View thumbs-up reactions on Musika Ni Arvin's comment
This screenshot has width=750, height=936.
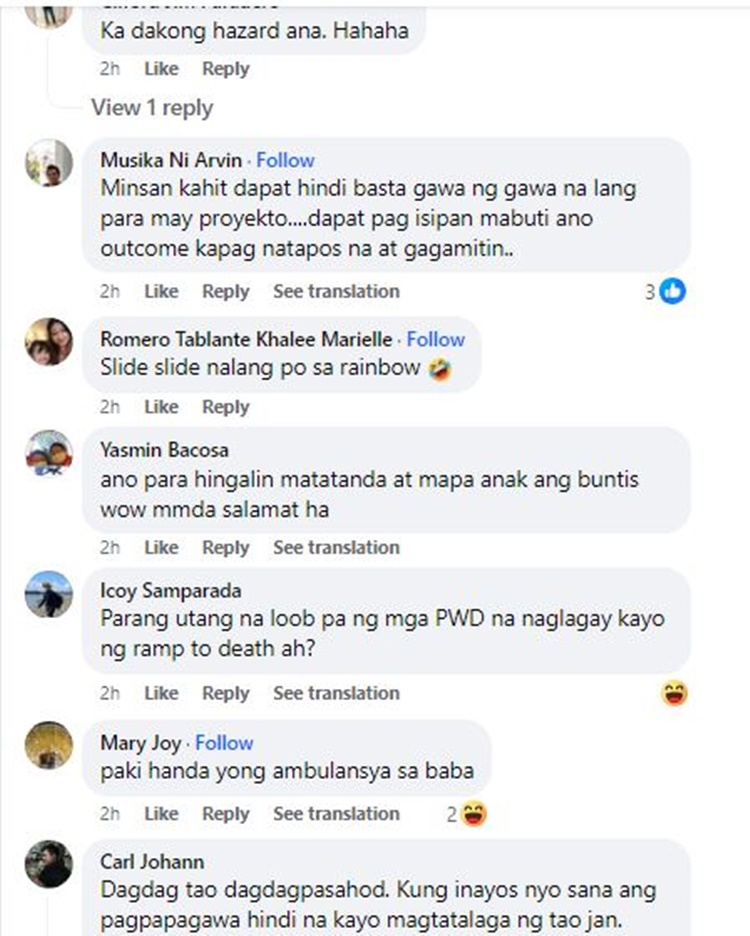pos(665,291)
